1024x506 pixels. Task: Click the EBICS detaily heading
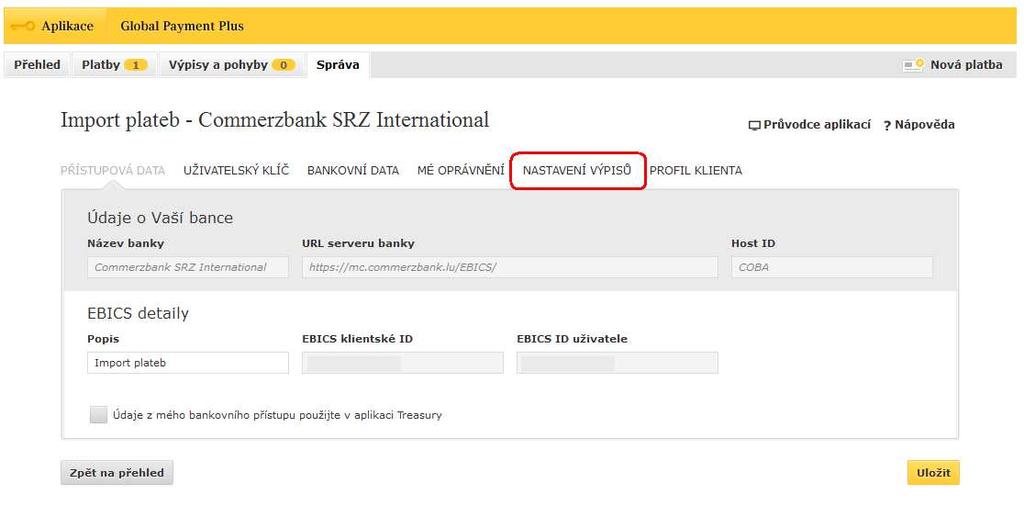click(138, 313)
